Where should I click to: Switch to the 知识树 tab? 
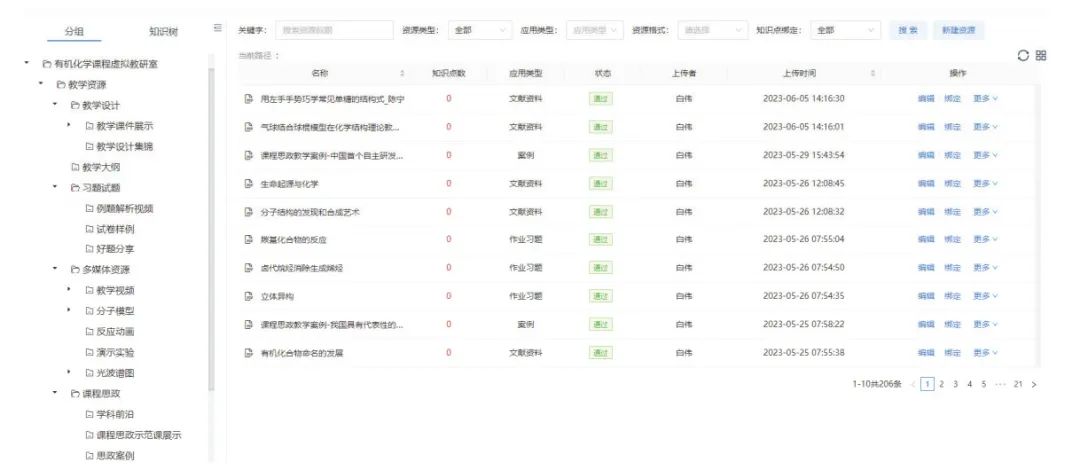tap(163, 32)
